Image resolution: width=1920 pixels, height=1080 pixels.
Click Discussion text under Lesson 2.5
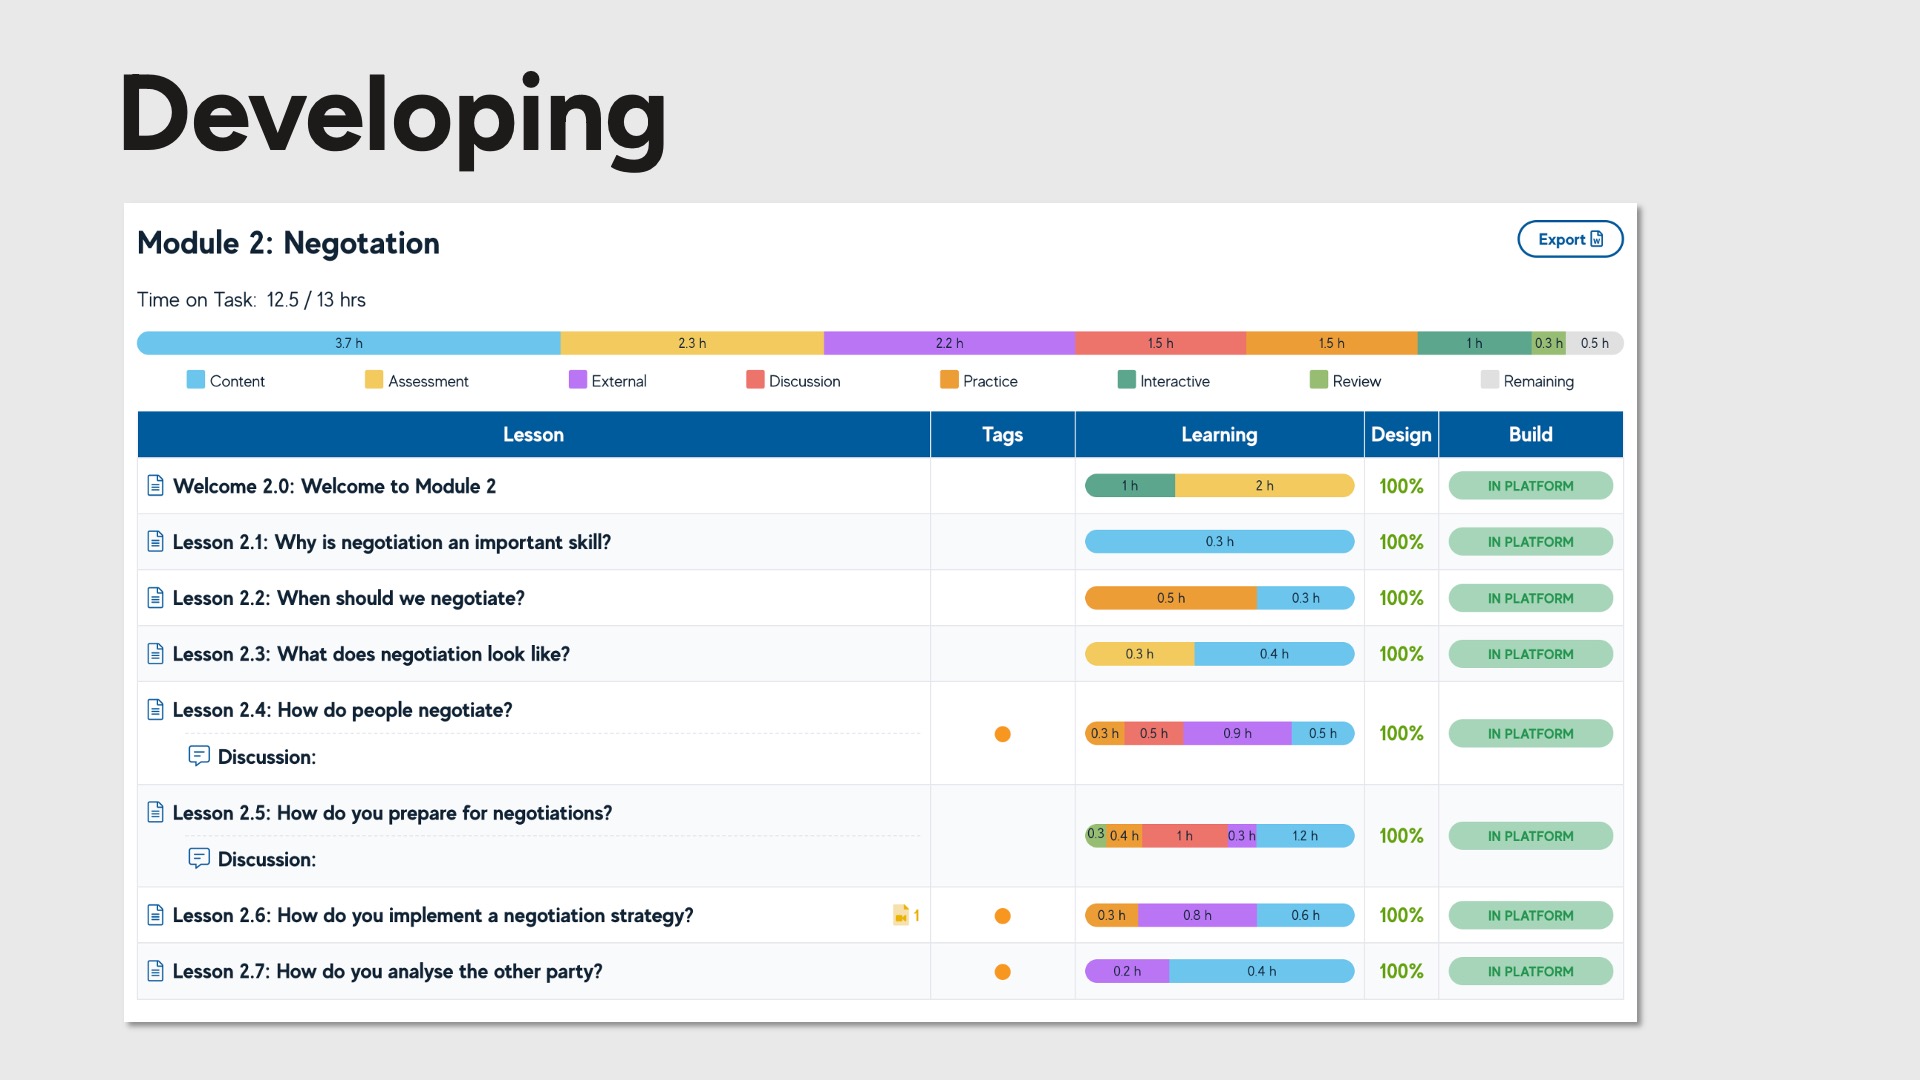pyautogui.click(x=267, y=859)
